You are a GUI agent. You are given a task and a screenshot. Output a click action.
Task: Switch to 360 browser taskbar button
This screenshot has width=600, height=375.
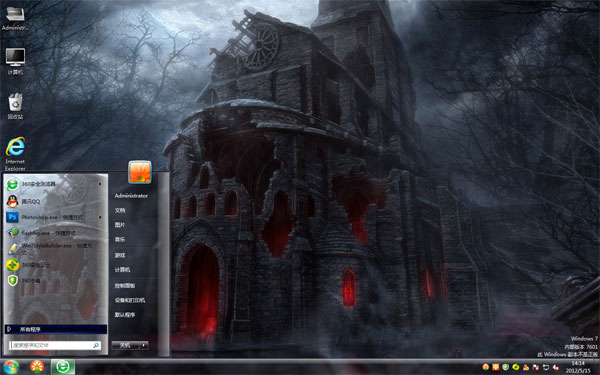[63, 367]
